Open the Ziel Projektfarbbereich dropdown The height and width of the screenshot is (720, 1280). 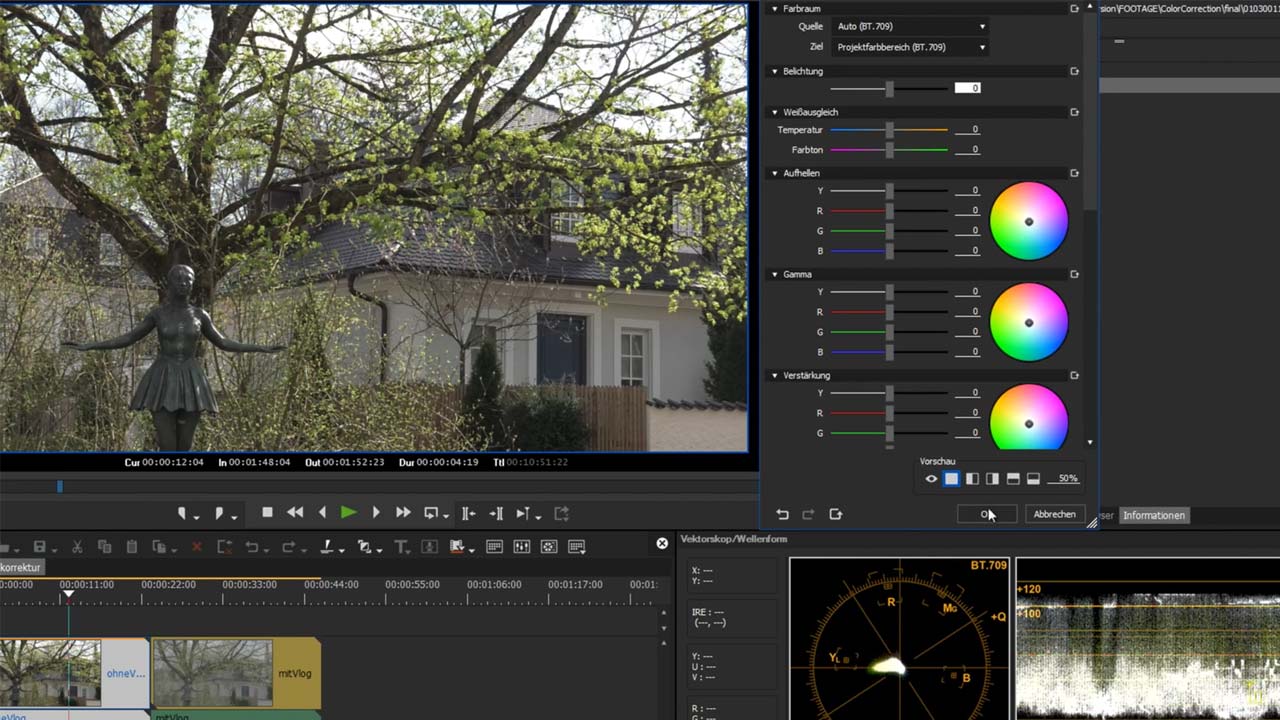pos(908,47)
